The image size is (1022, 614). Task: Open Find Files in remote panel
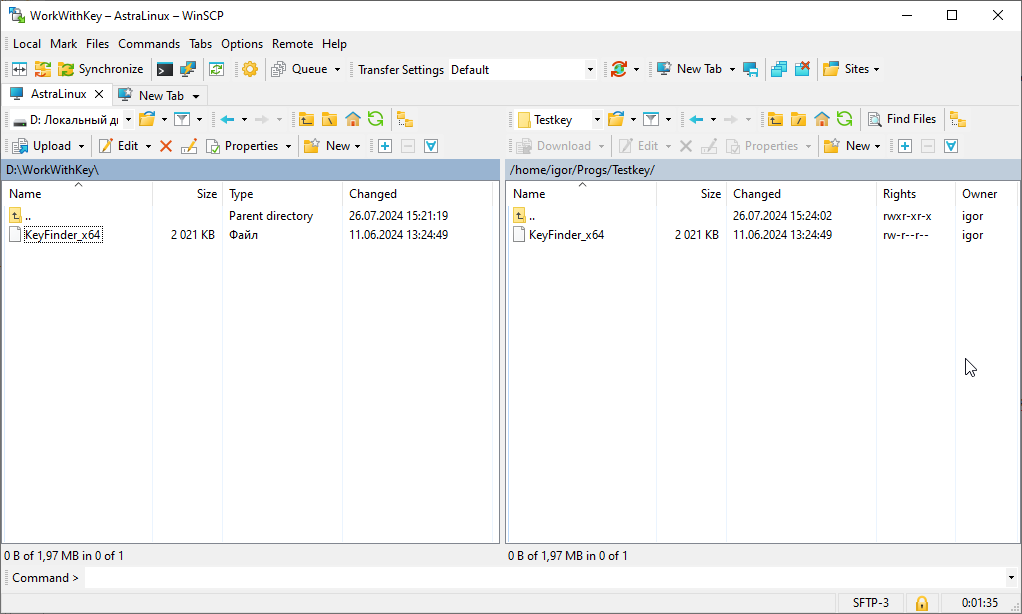[902, 119]
